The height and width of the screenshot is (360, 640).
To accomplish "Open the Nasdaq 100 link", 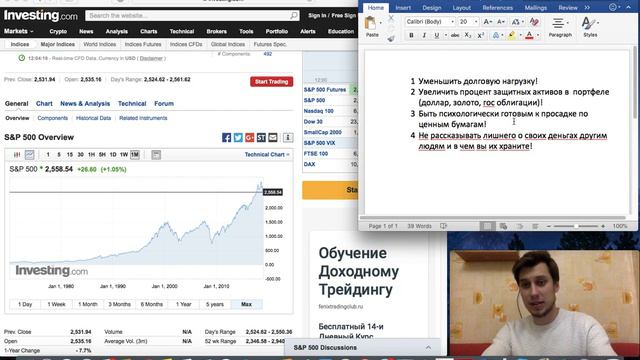I will click(318, 111).
